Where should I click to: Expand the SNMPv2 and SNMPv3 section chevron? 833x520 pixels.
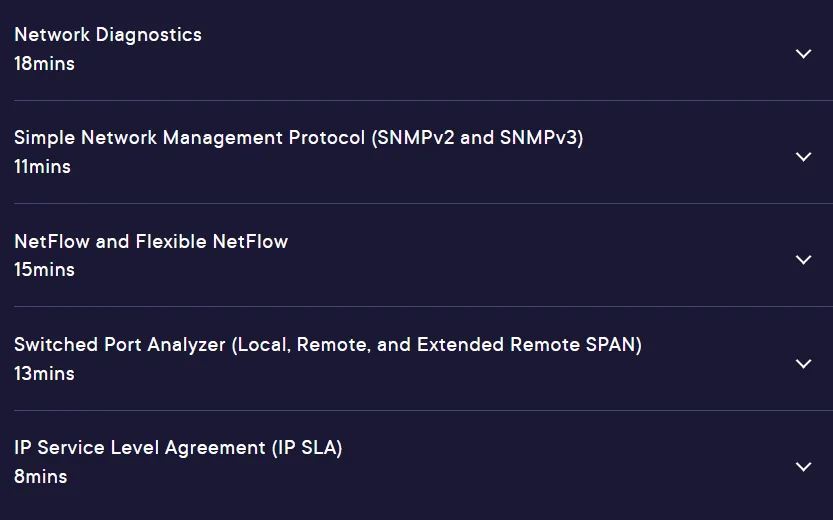[803, 157]
